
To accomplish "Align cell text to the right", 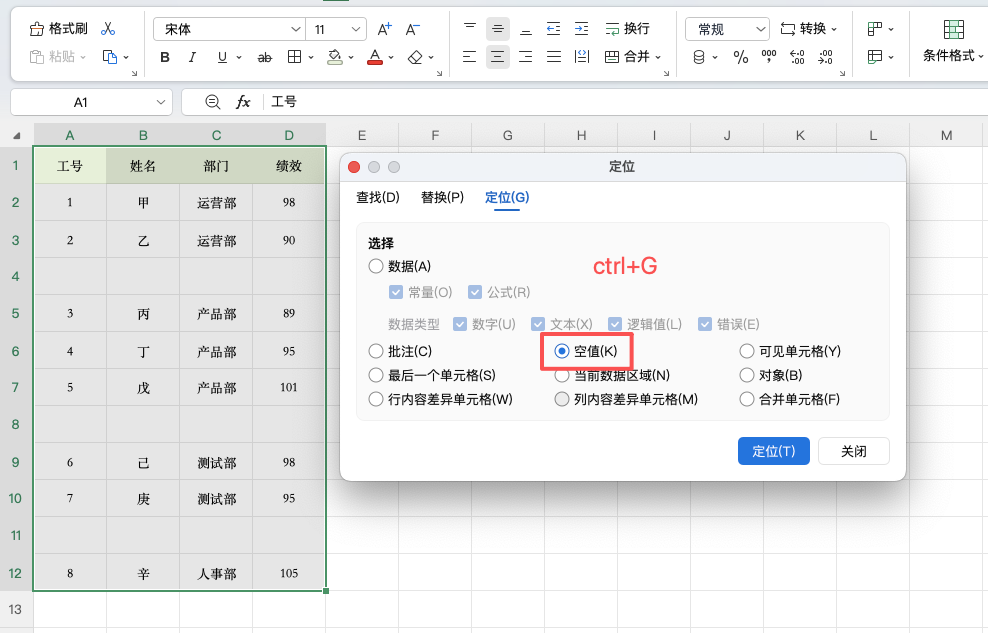I will point(526,57).
